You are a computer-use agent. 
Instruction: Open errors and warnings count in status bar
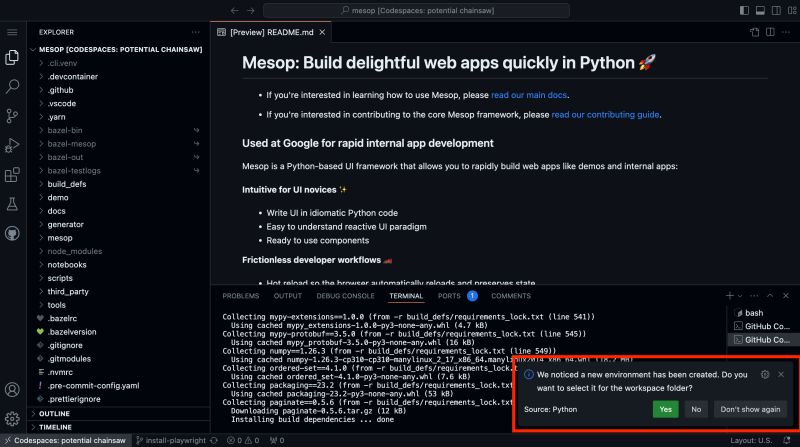(243, 440)
